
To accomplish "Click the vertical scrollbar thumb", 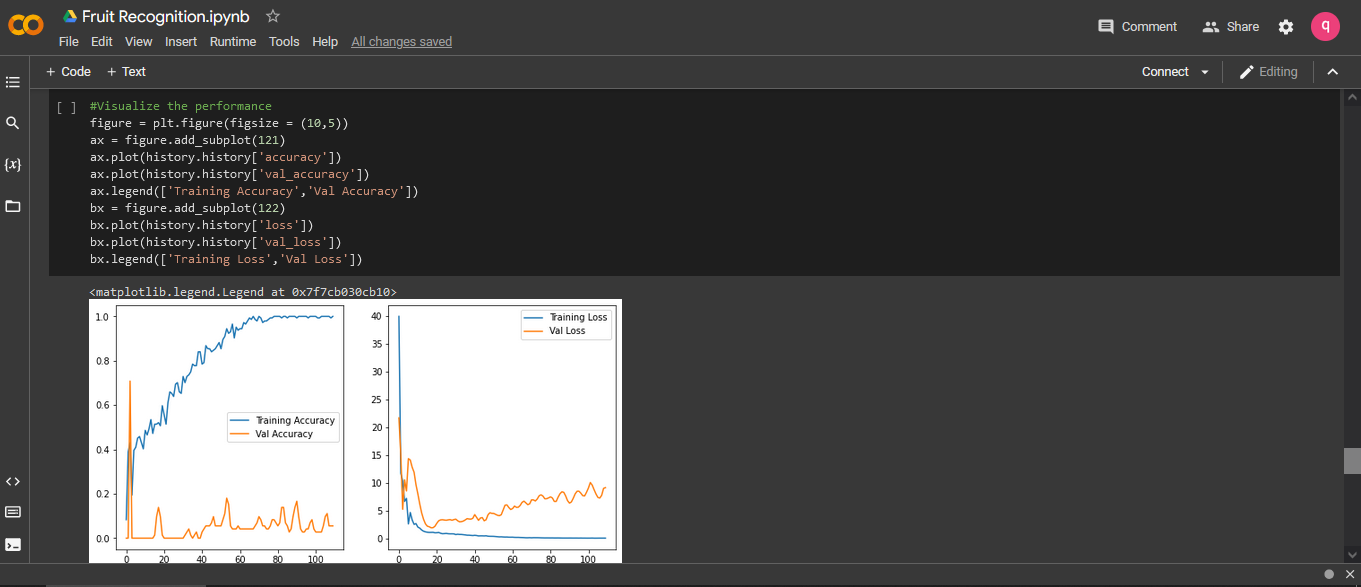I will (x=1352, y=461).
